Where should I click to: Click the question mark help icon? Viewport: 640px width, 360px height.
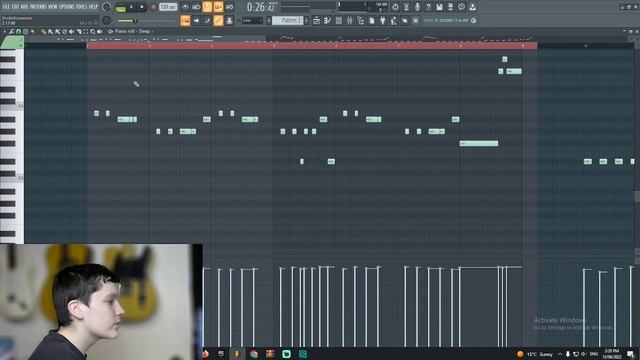428,7
